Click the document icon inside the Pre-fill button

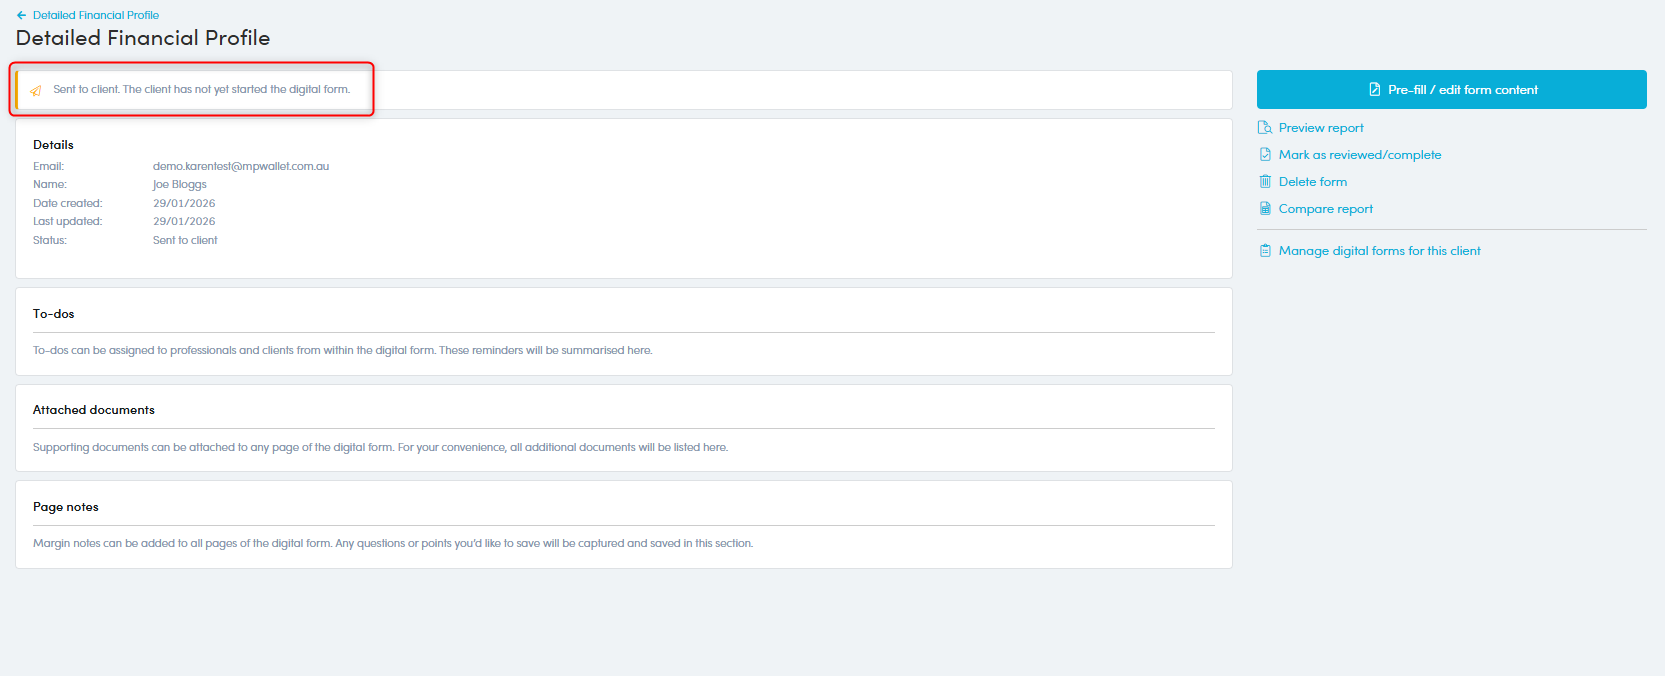1374,90
